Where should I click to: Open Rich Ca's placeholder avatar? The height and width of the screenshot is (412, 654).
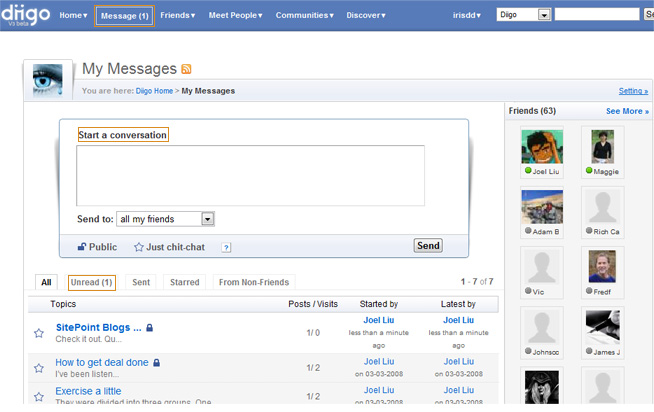(x=602, y=206)
